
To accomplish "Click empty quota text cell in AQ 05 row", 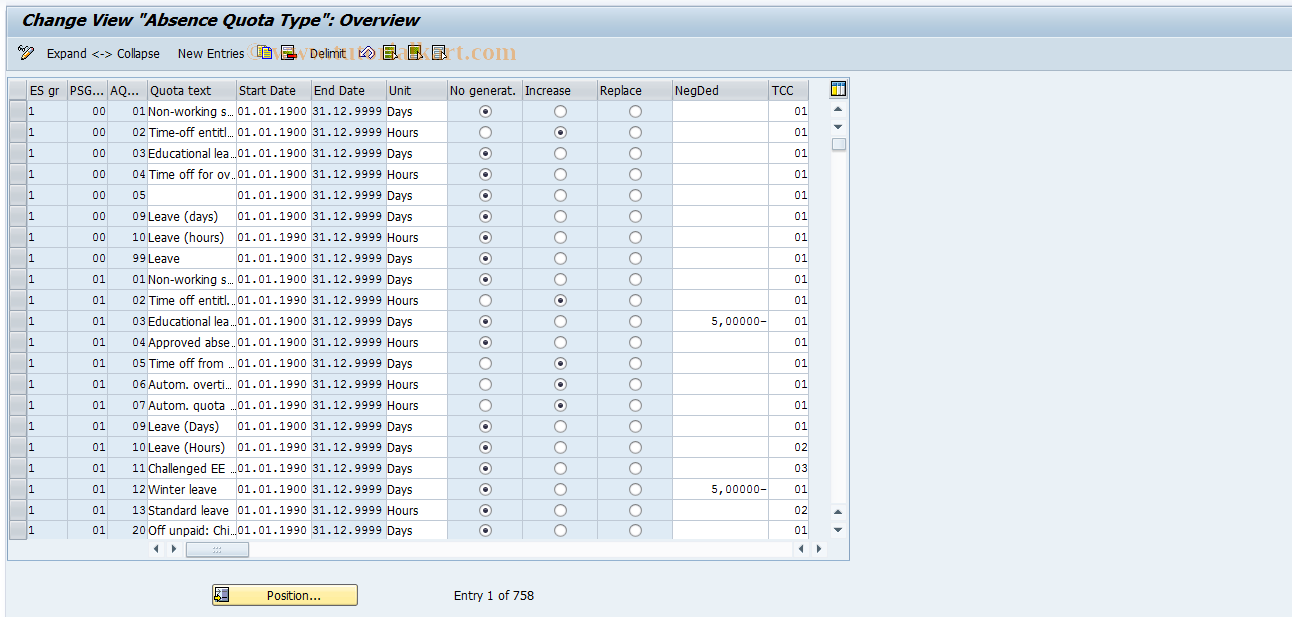I will coord(192,195).
